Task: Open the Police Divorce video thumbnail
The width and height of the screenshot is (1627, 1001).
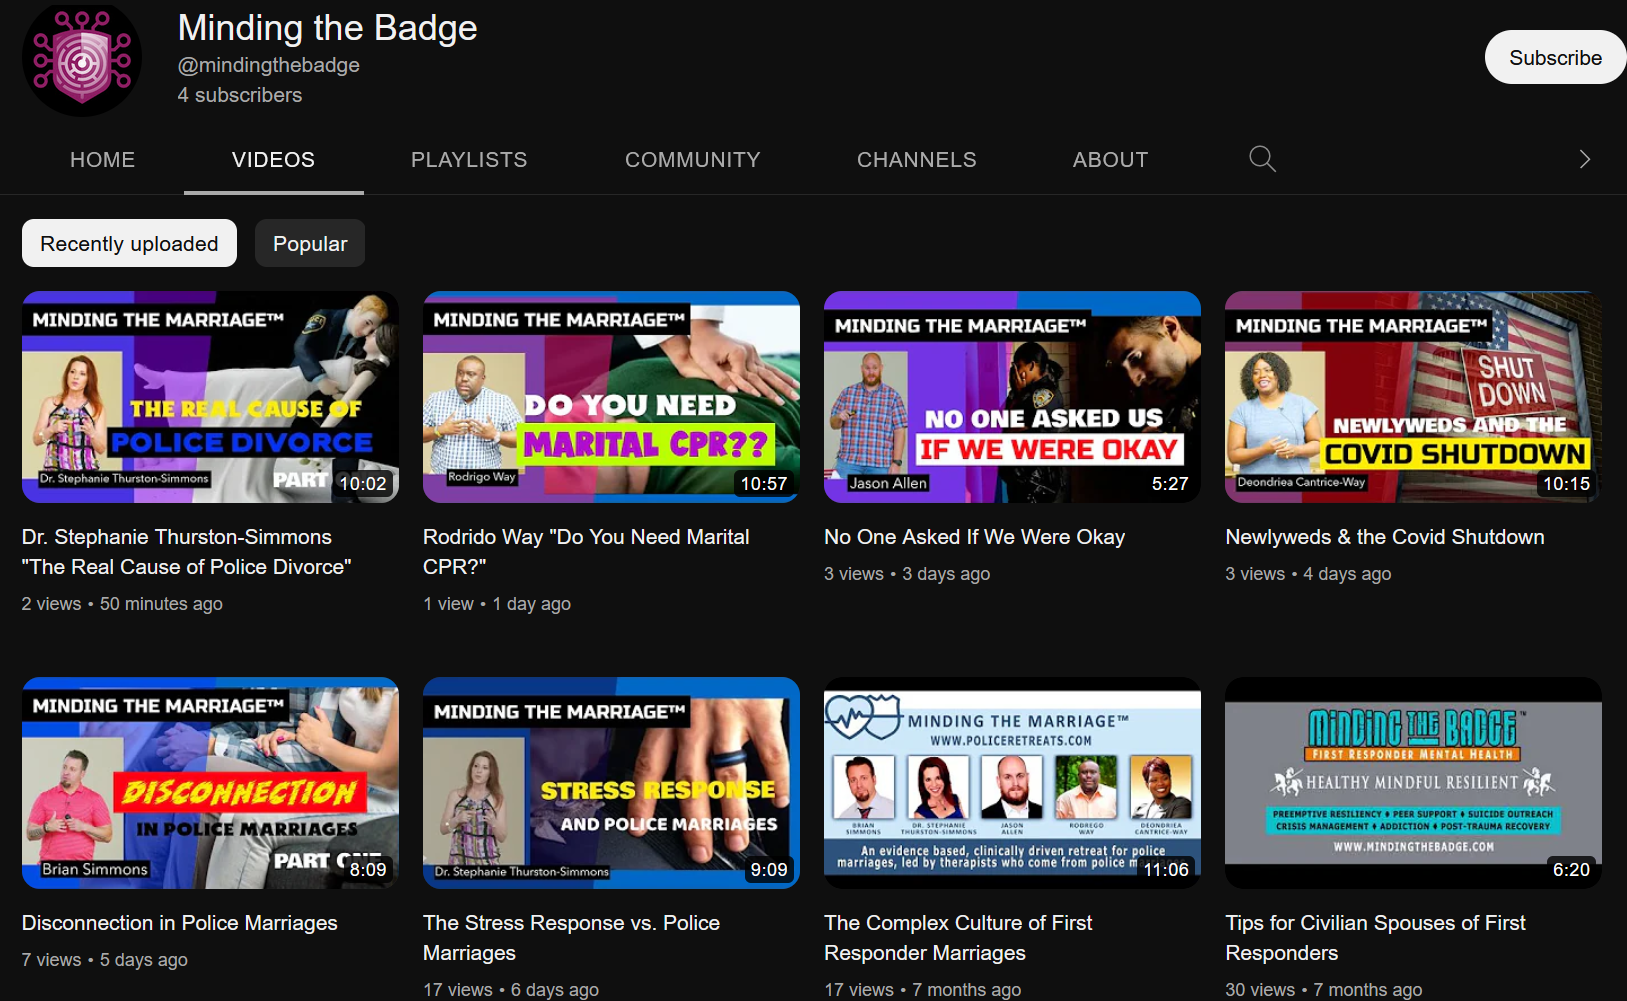Action: point(210,397)
